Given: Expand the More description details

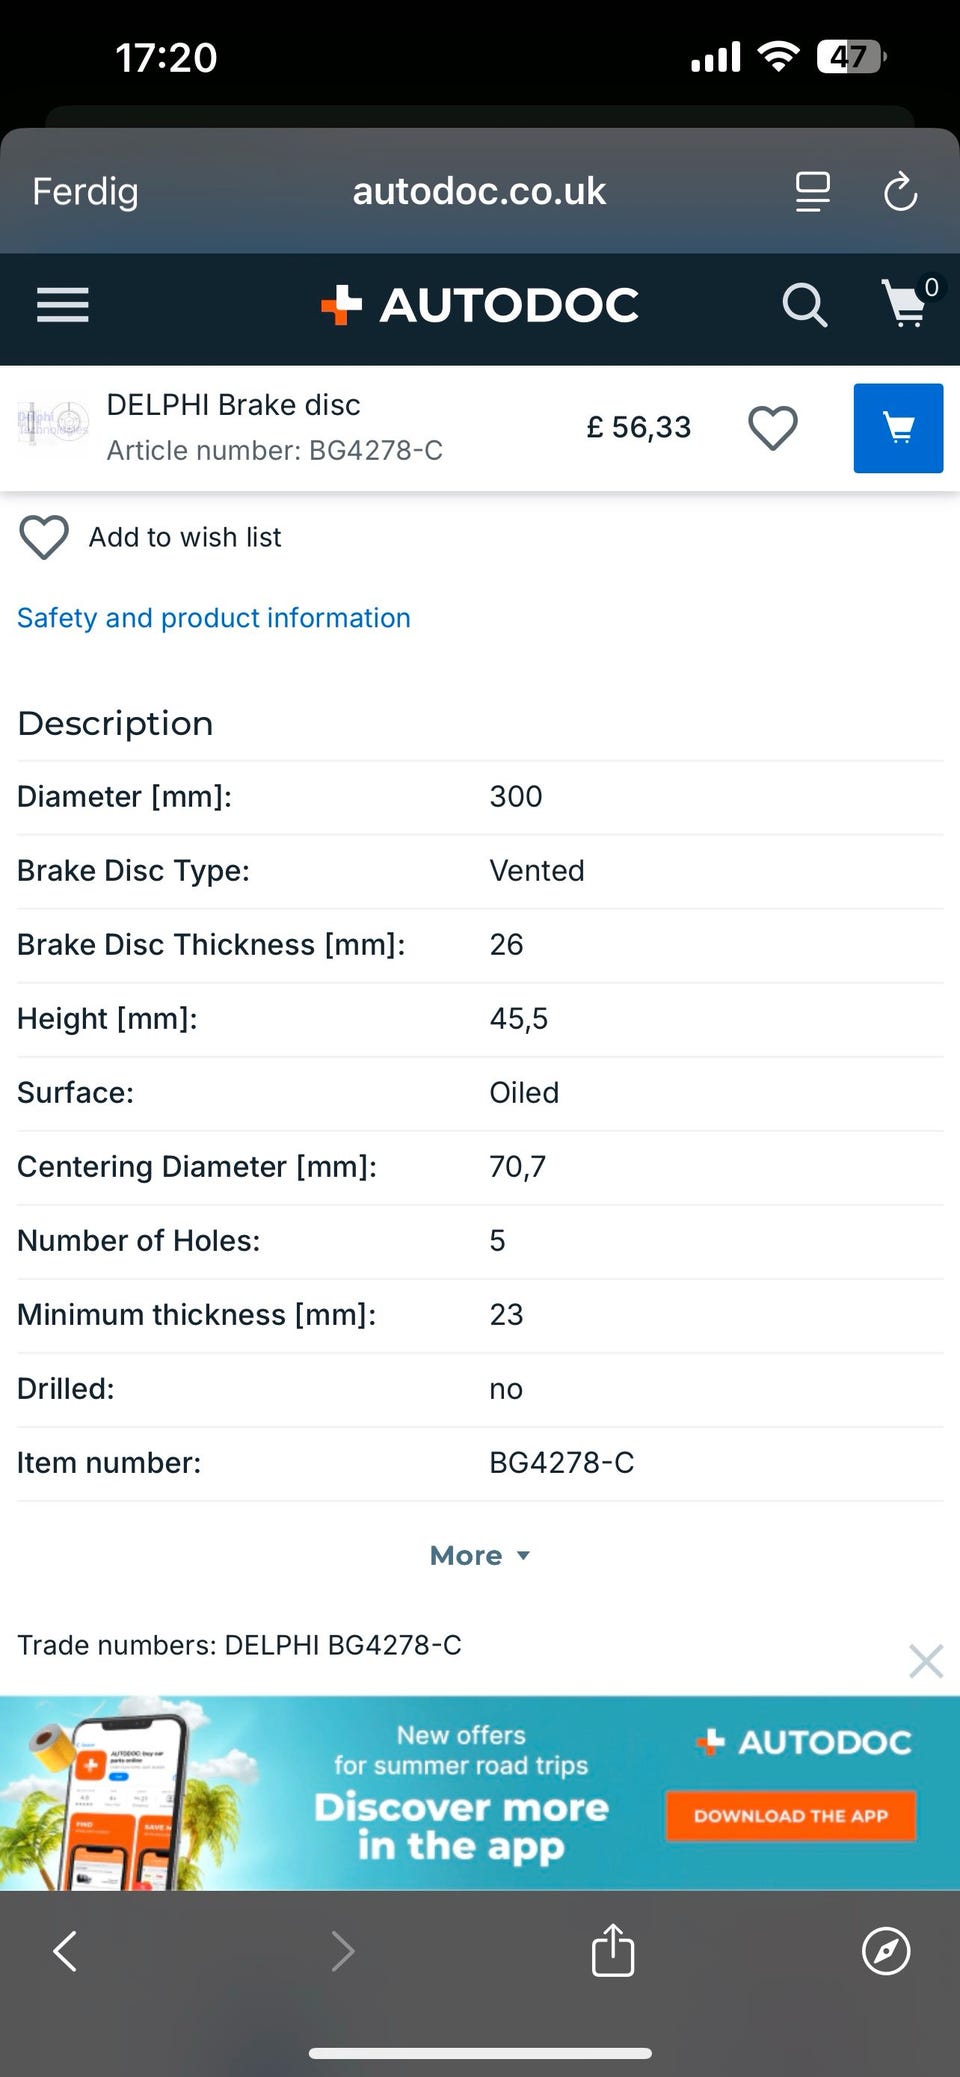Looking at the screenshot, I should [x=479, y=1555].
